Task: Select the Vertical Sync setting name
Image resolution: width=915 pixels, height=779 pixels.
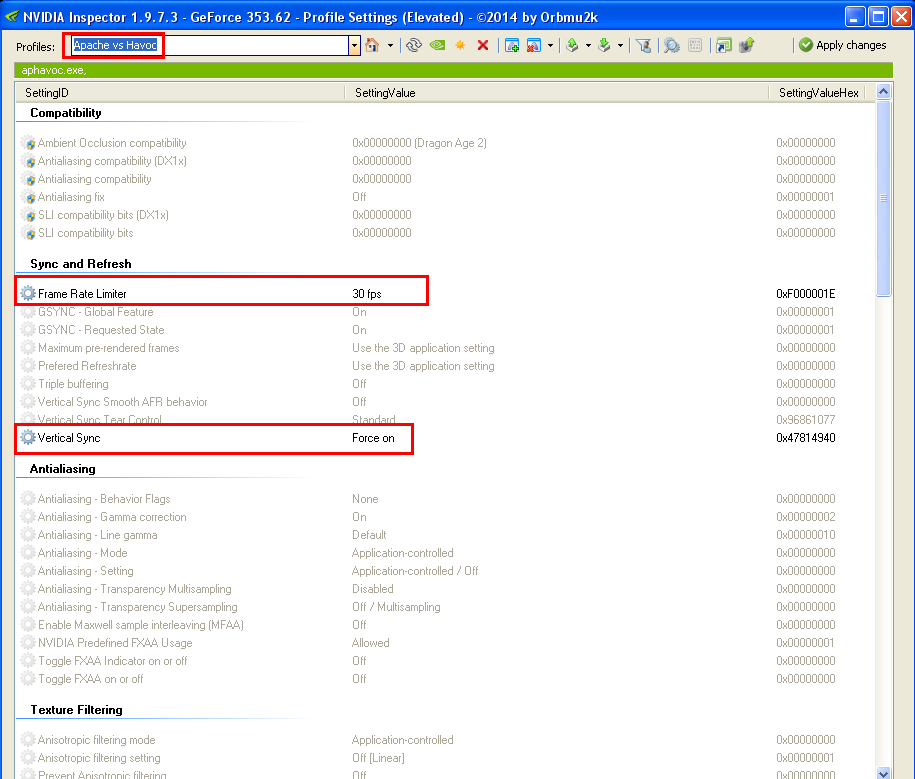Action: 69,438
